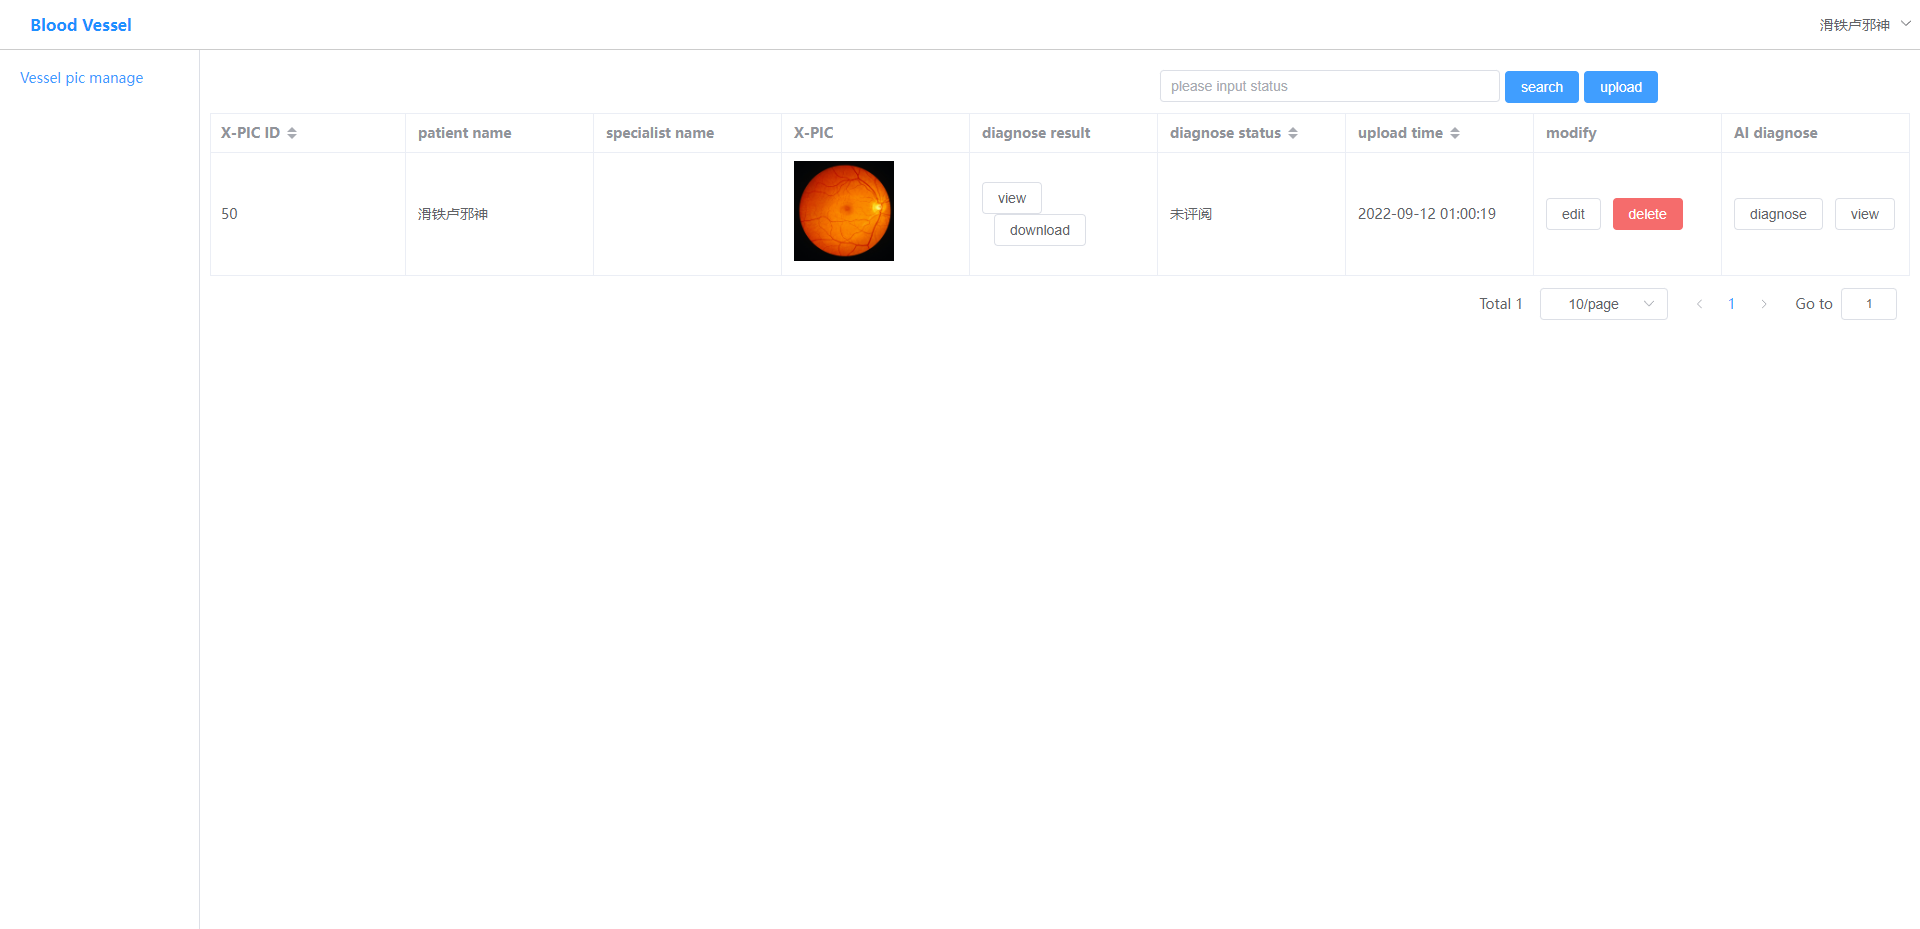Image resolution: width=1920 pixels, height=929 pixels.
Task: Click the status search input field
Action: pyautogui.click(x=1328, y=86)
